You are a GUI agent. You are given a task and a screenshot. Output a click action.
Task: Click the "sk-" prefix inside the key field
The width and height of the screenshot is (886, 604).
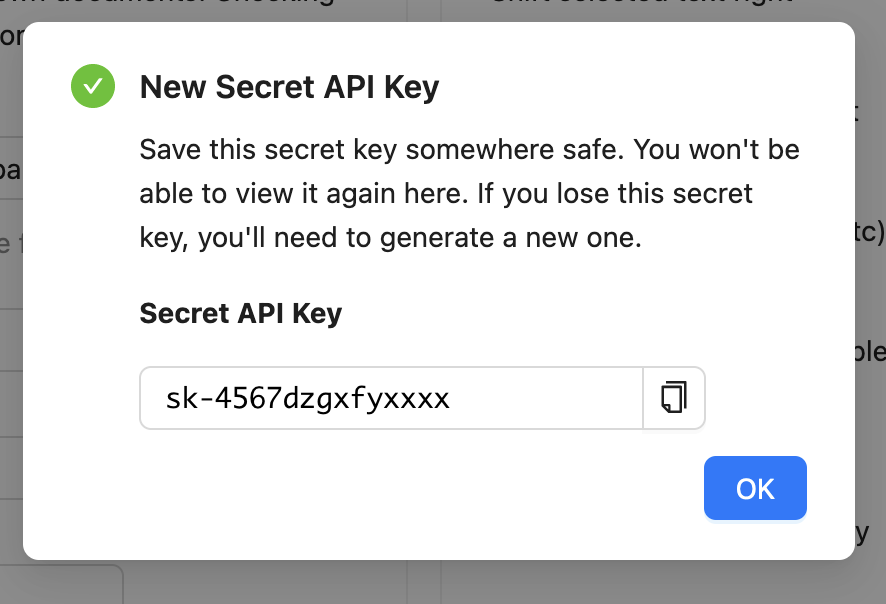tap(183, 399)
